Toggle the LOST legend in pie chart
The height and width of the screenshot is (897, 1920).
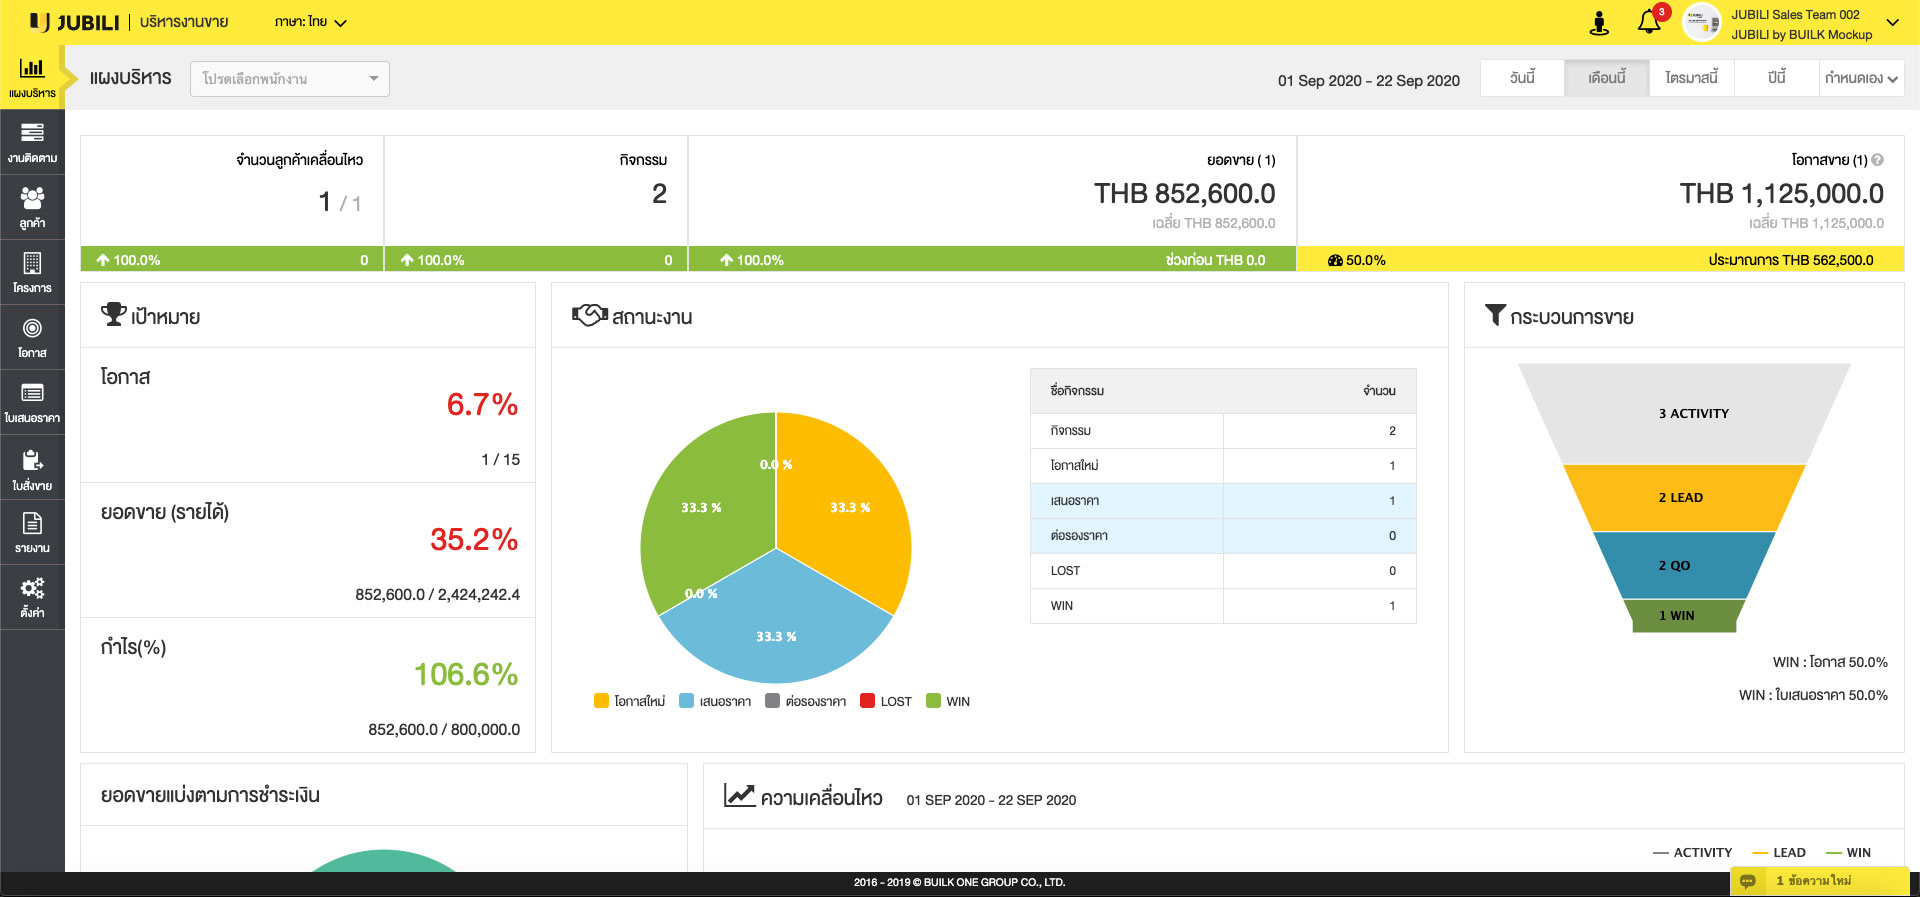point(886,701)
